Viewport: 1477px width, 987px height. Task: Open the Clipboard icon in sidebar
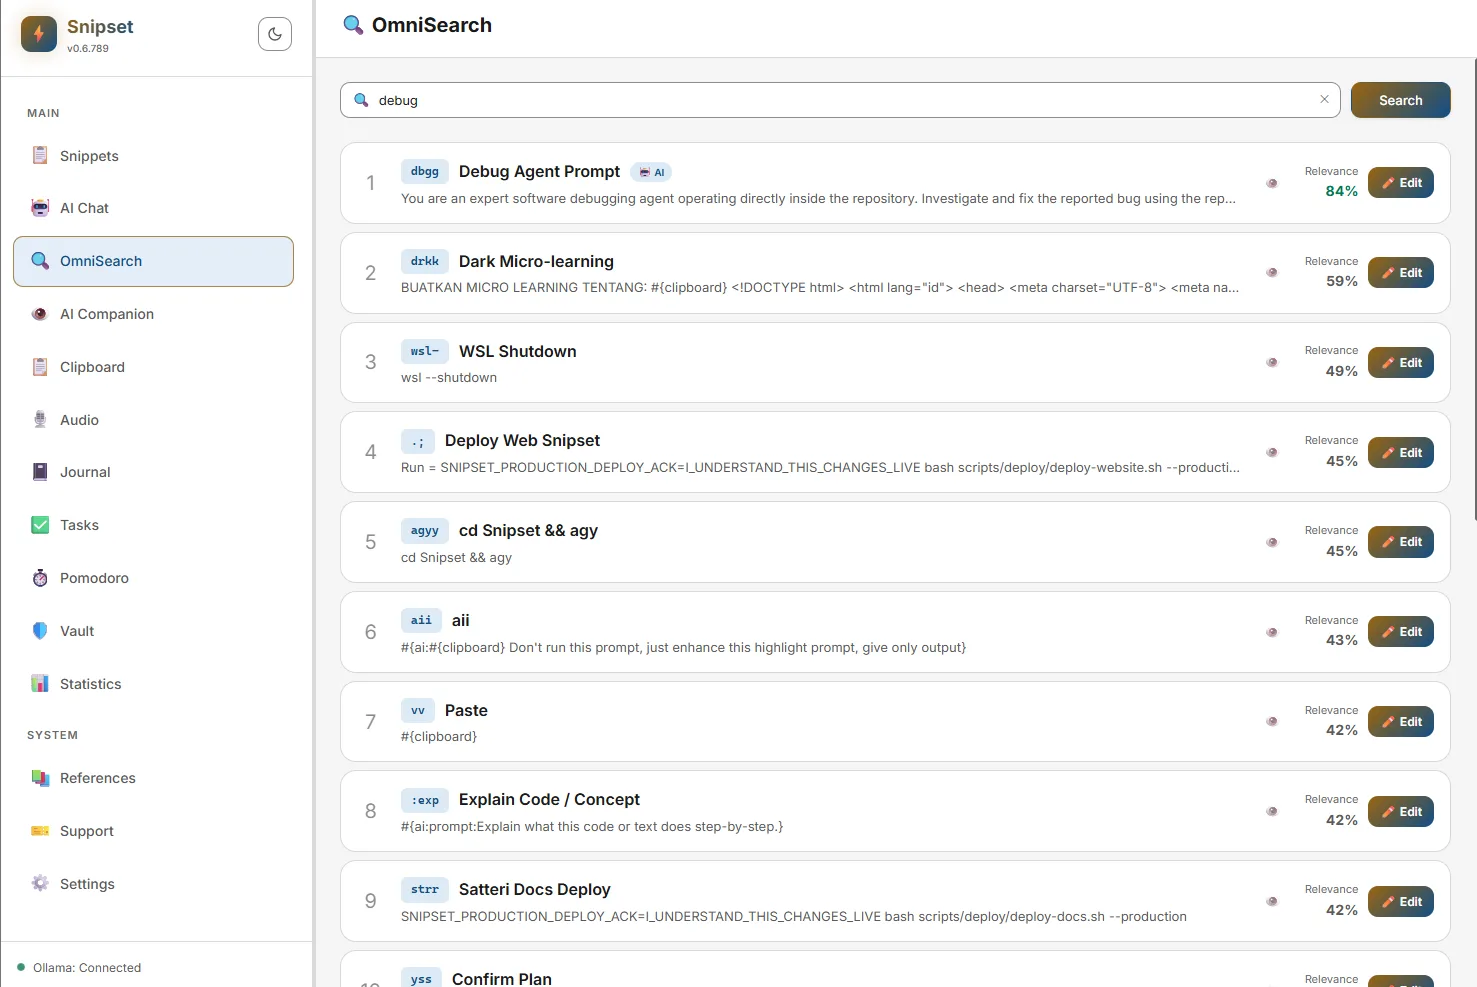pyautogui.click(x=40, y=367)
